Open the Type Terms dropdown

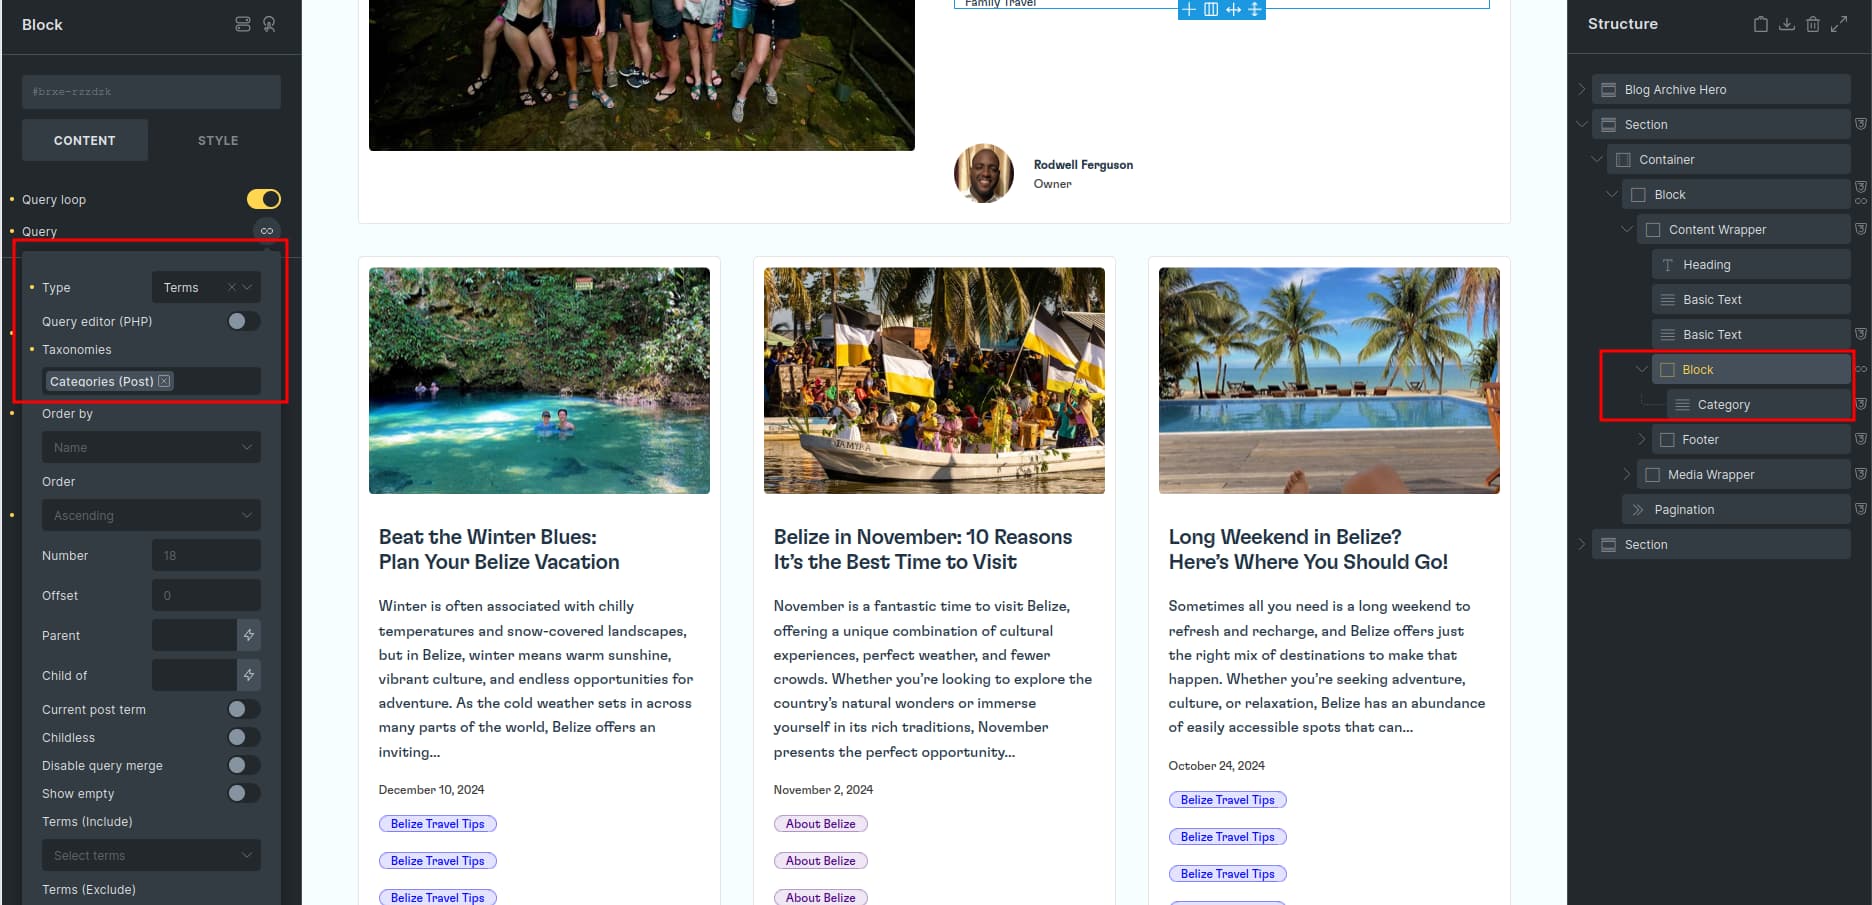tap(206, 287)
